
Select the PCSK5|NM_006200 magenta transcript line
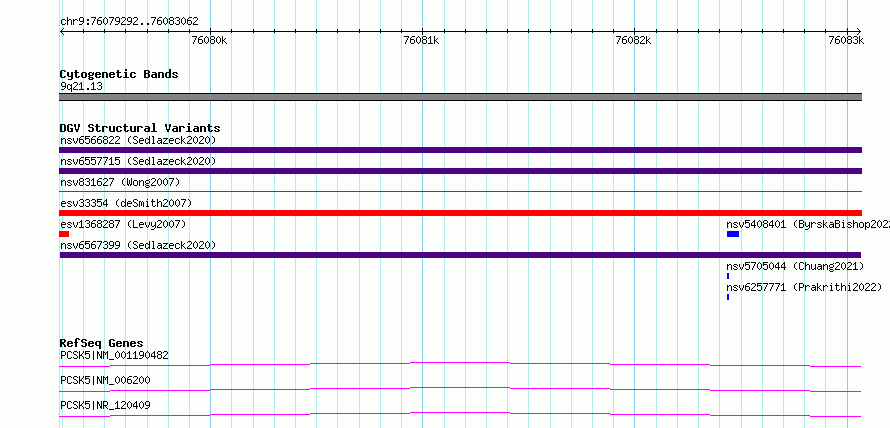[x=460, y=389]
